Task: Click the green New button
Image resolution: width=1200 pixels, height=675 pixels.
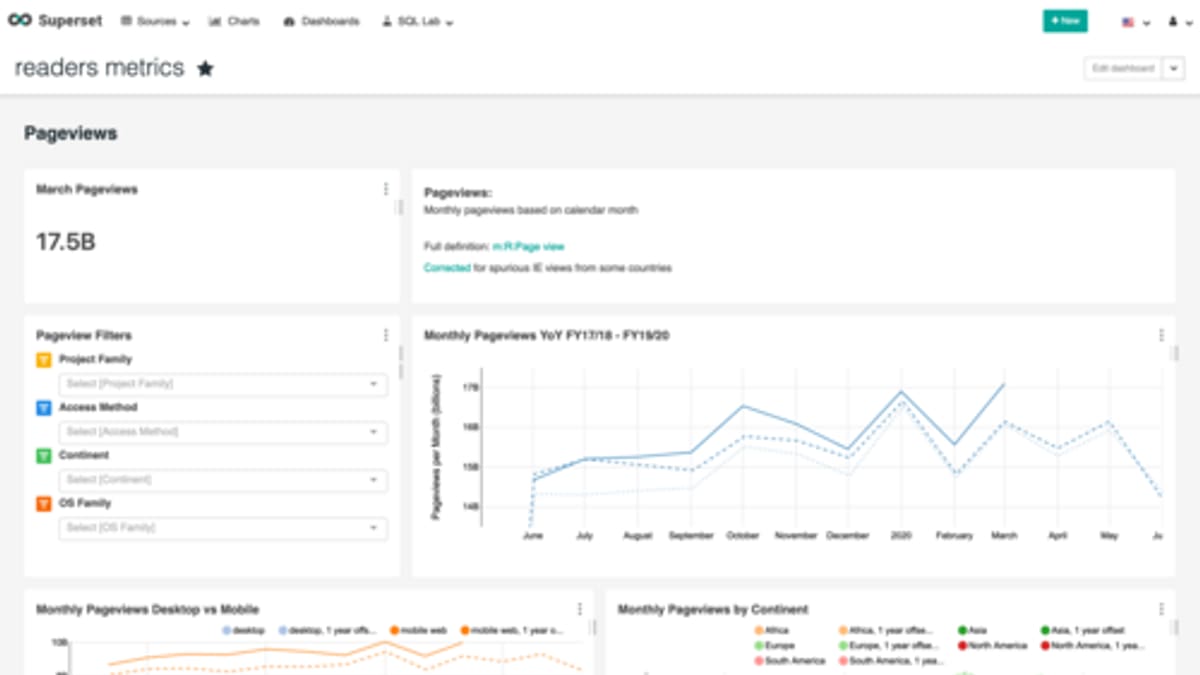Action: pos(1065,21)
